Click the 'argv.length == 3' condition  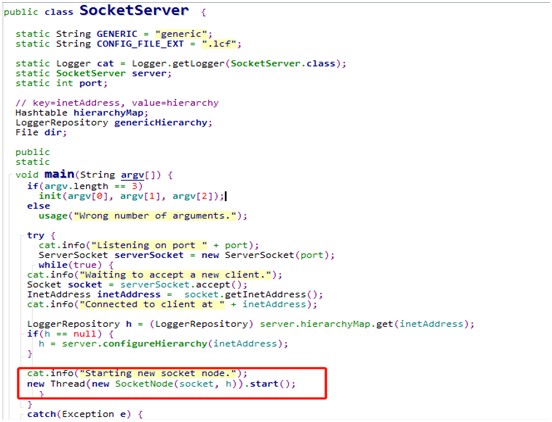tap(90, 186)
